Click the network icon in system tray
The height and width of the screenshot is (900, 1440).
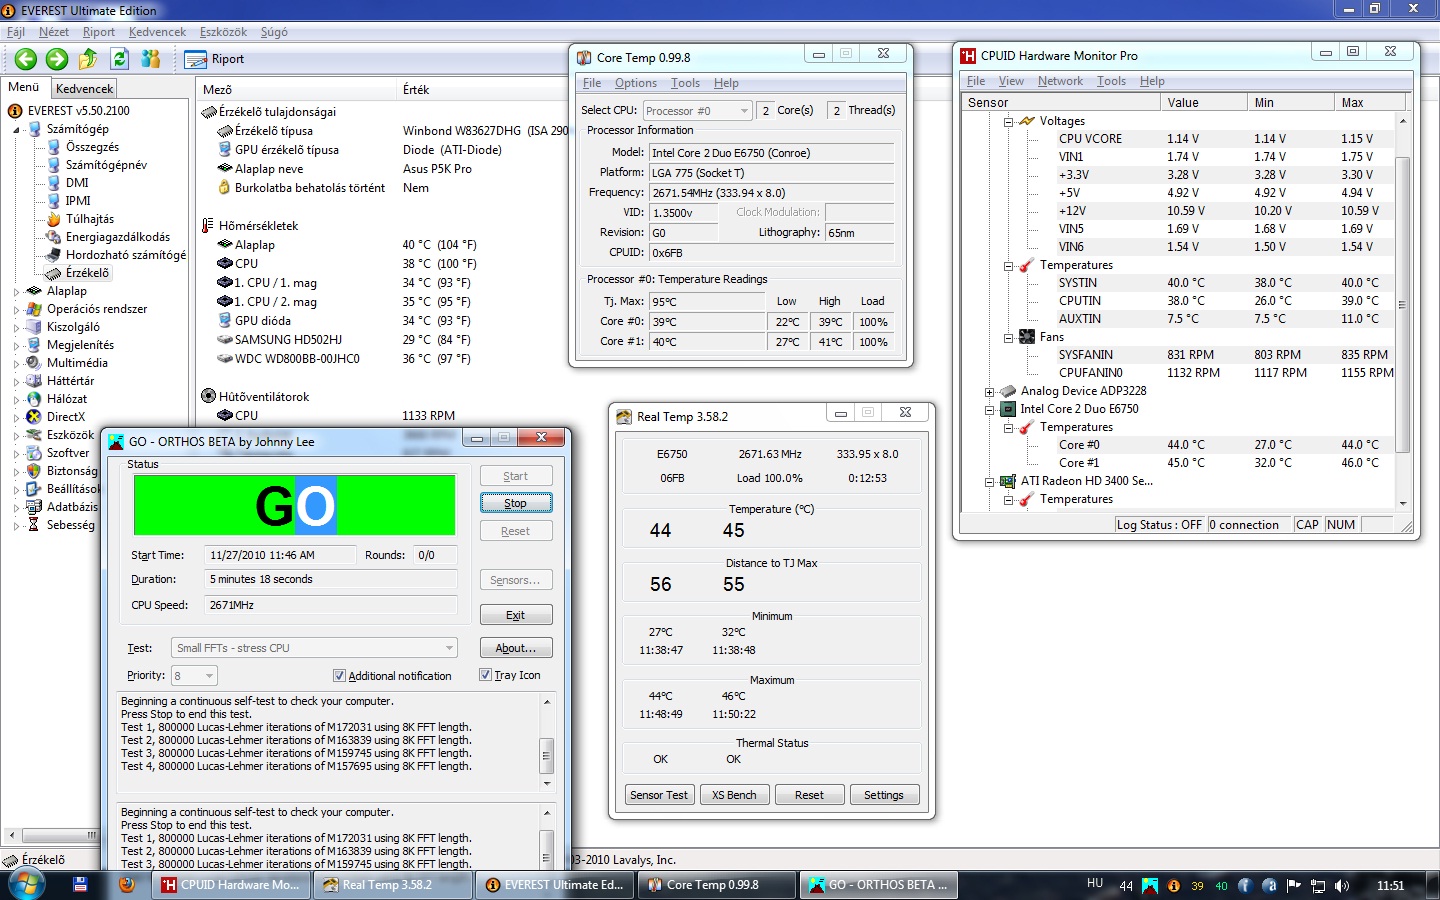click(x=1317, y=886)
